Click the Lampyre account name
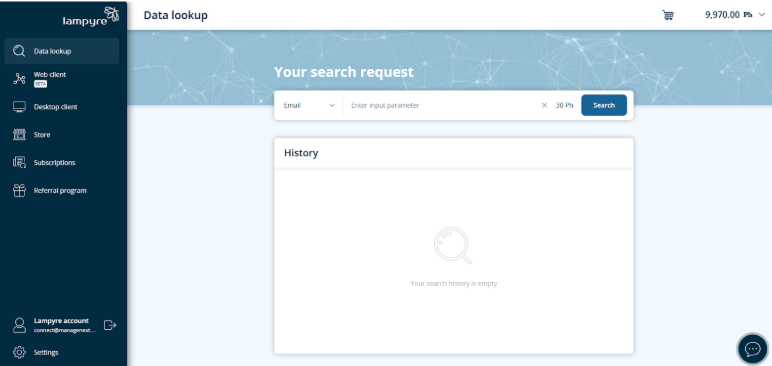Image resolution: width=772 pixels, height=366 pixels. (61, 321)
